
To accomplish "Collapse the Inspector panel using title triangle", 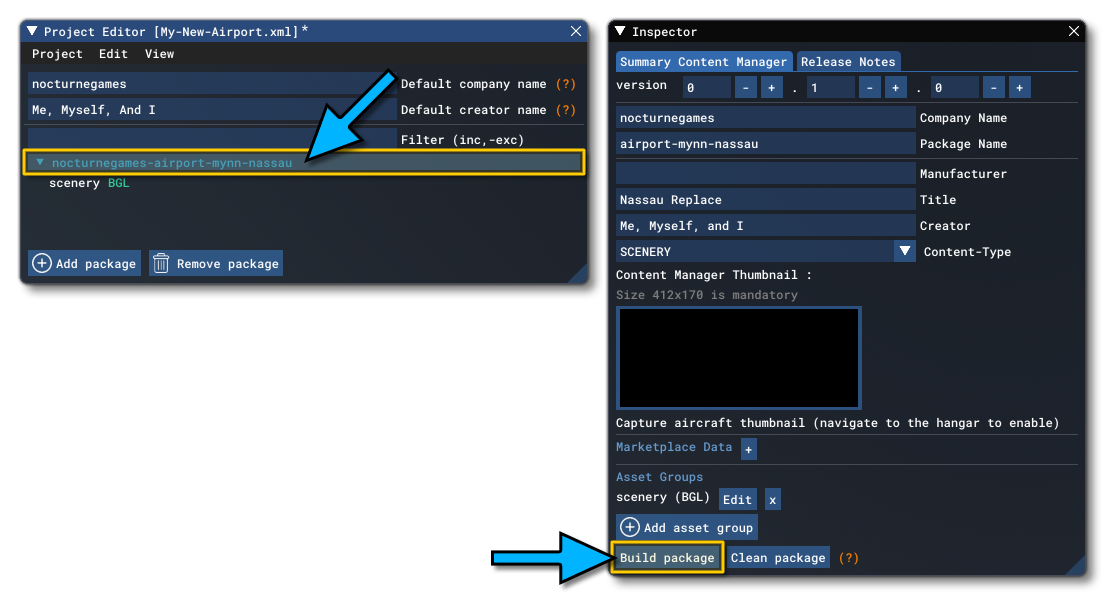I will [621, 32].
